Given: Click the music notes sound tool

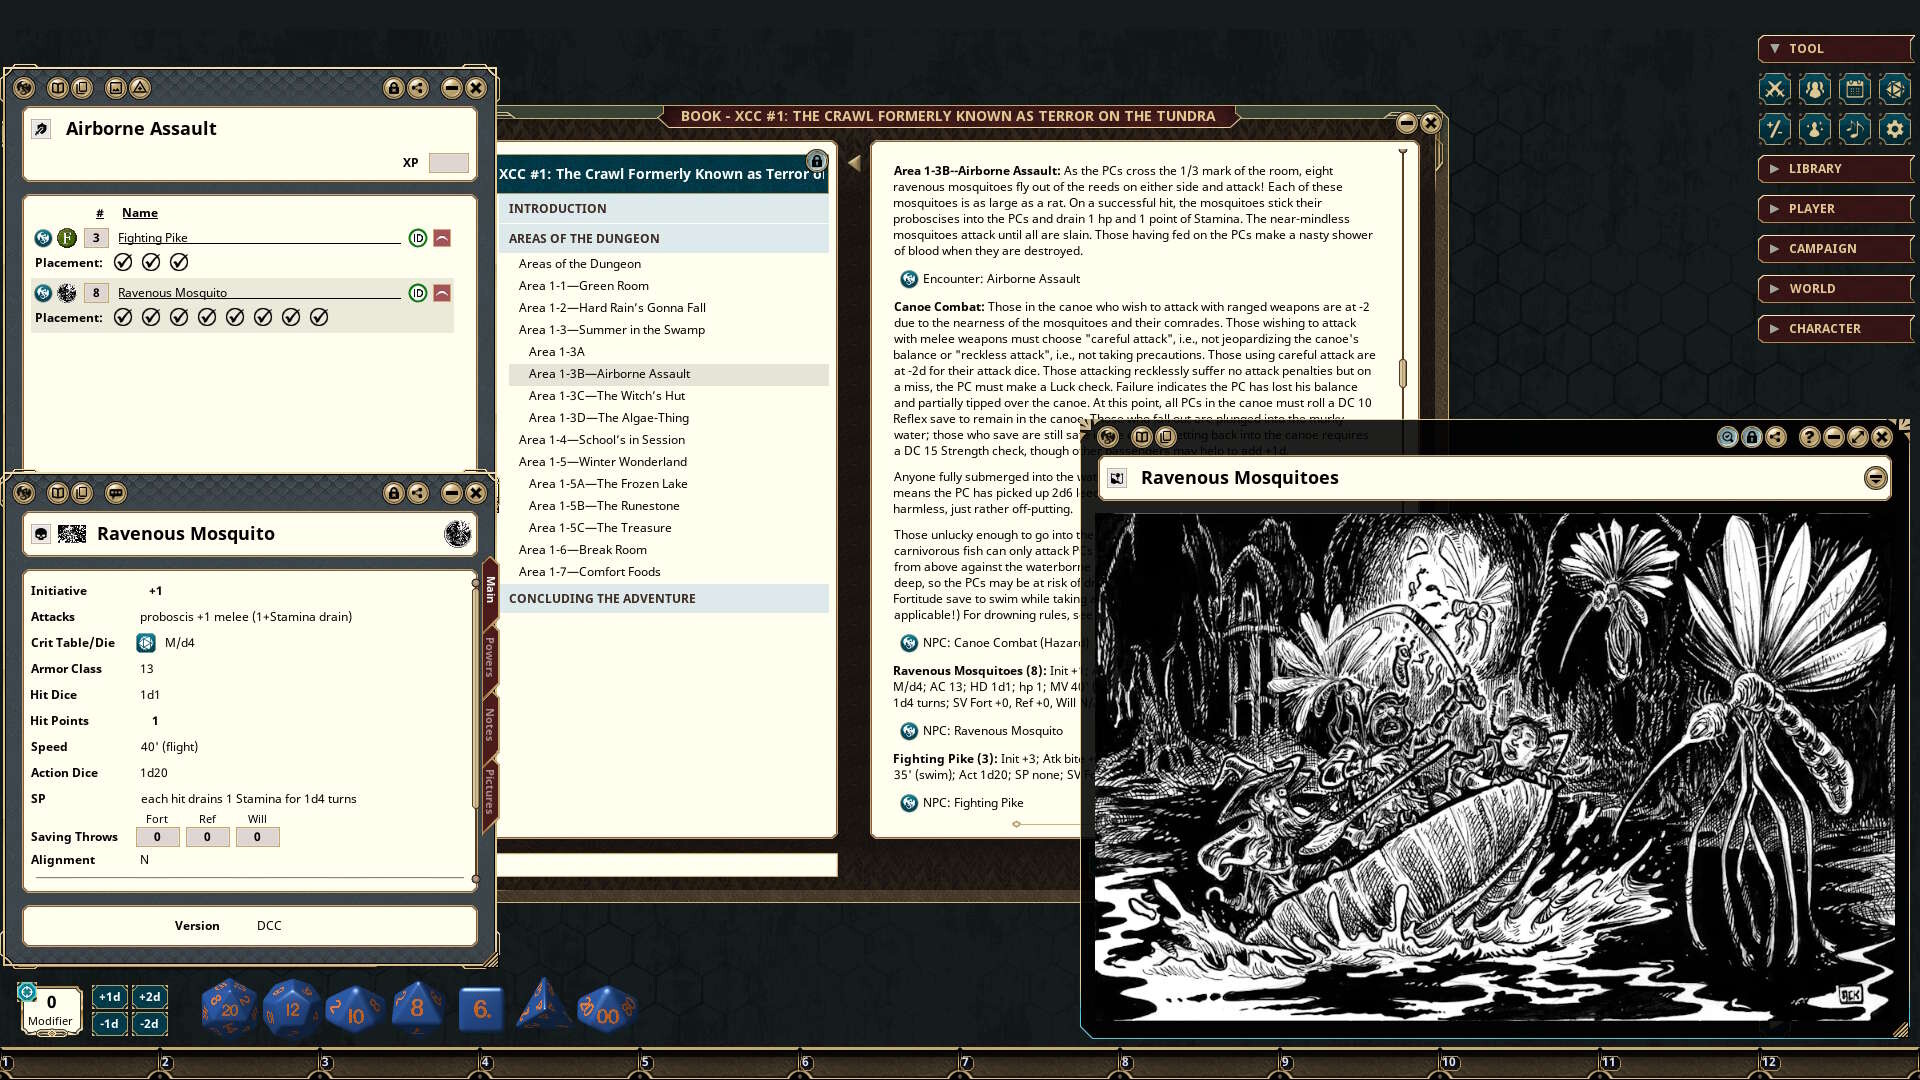Looking at the screenshot, I should [x=1854, y=129].
